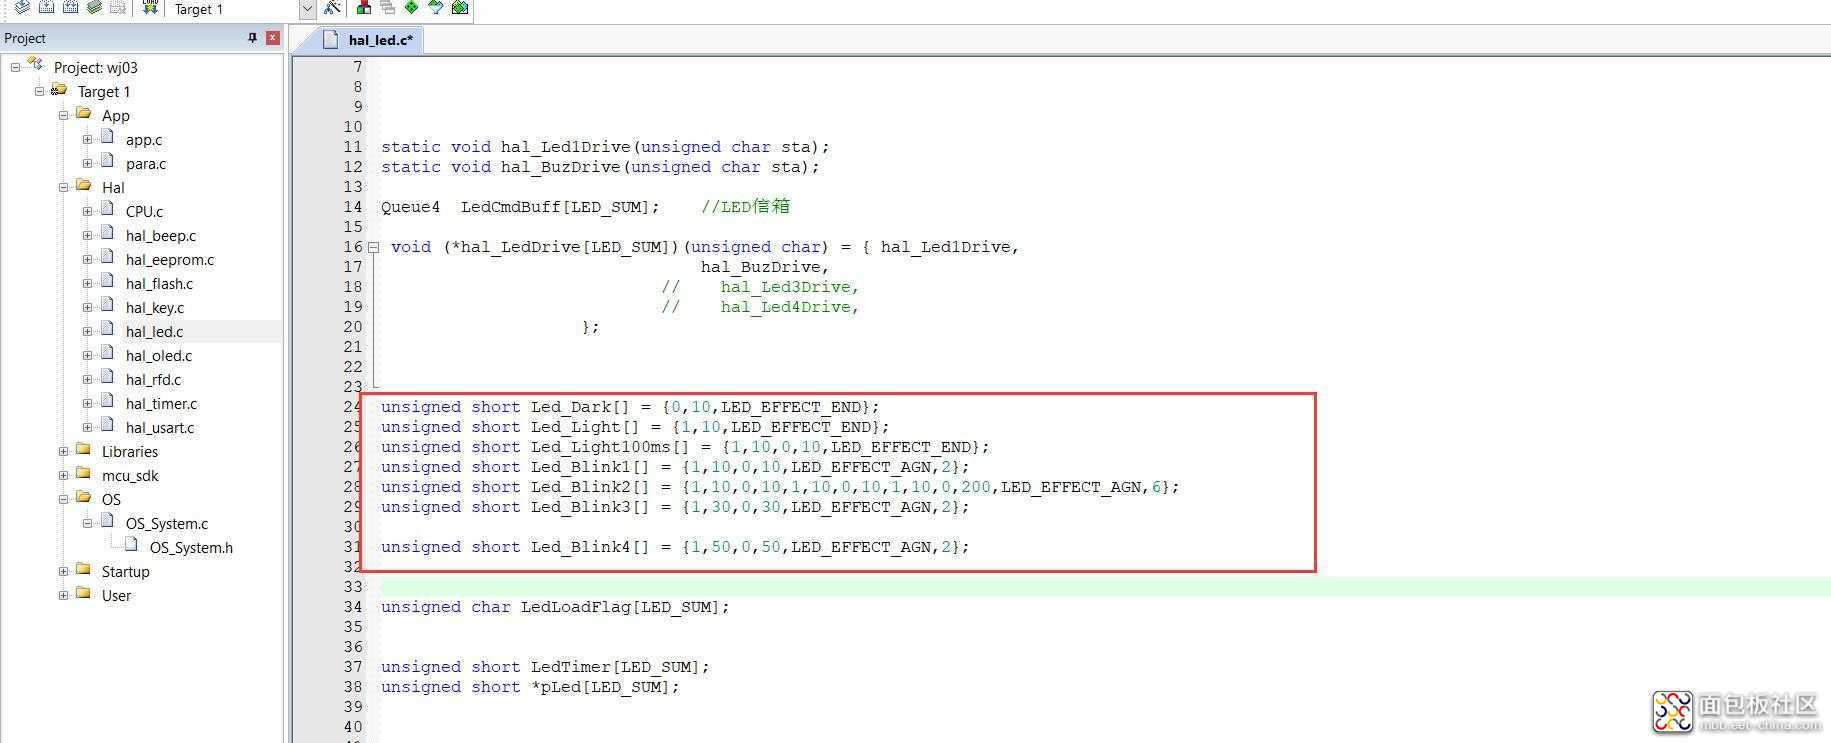Screen dimensions: 1831x743
Task: Select hal_led.c in the project tree
Action: point(155,332)
